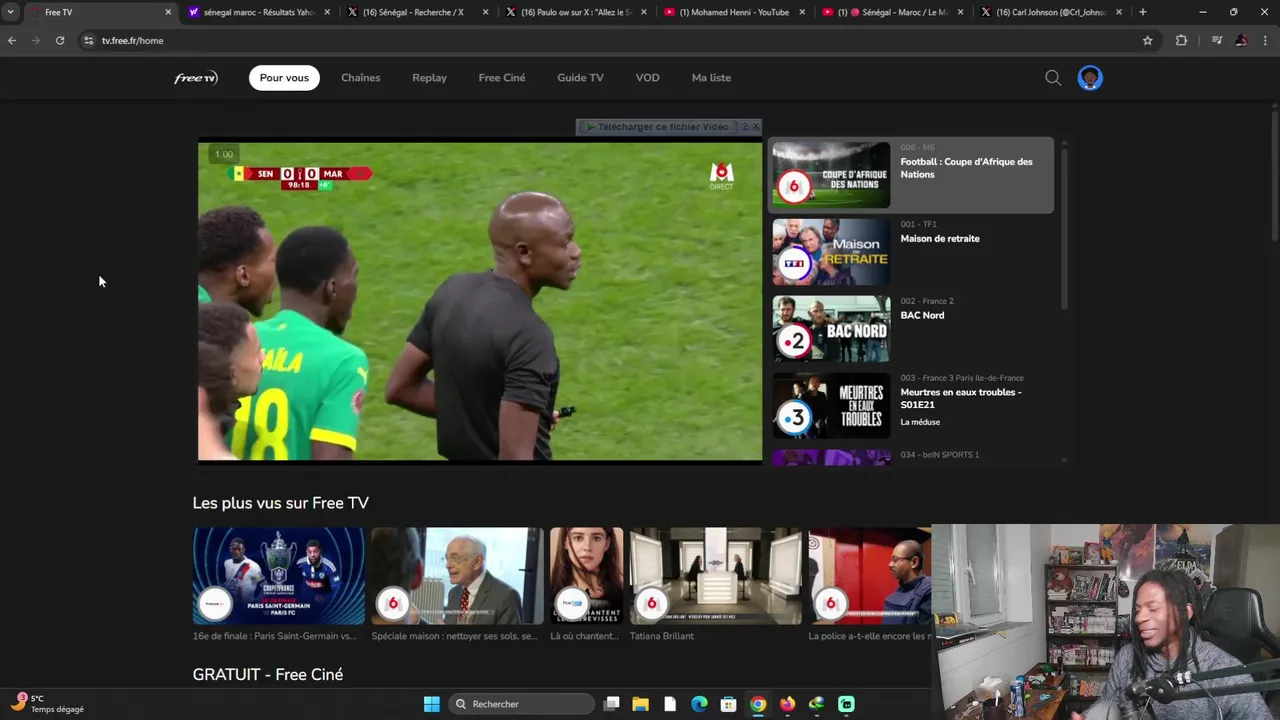
Task: Open Microsoft Edge from the taskbar
Action: click(699, 704)
